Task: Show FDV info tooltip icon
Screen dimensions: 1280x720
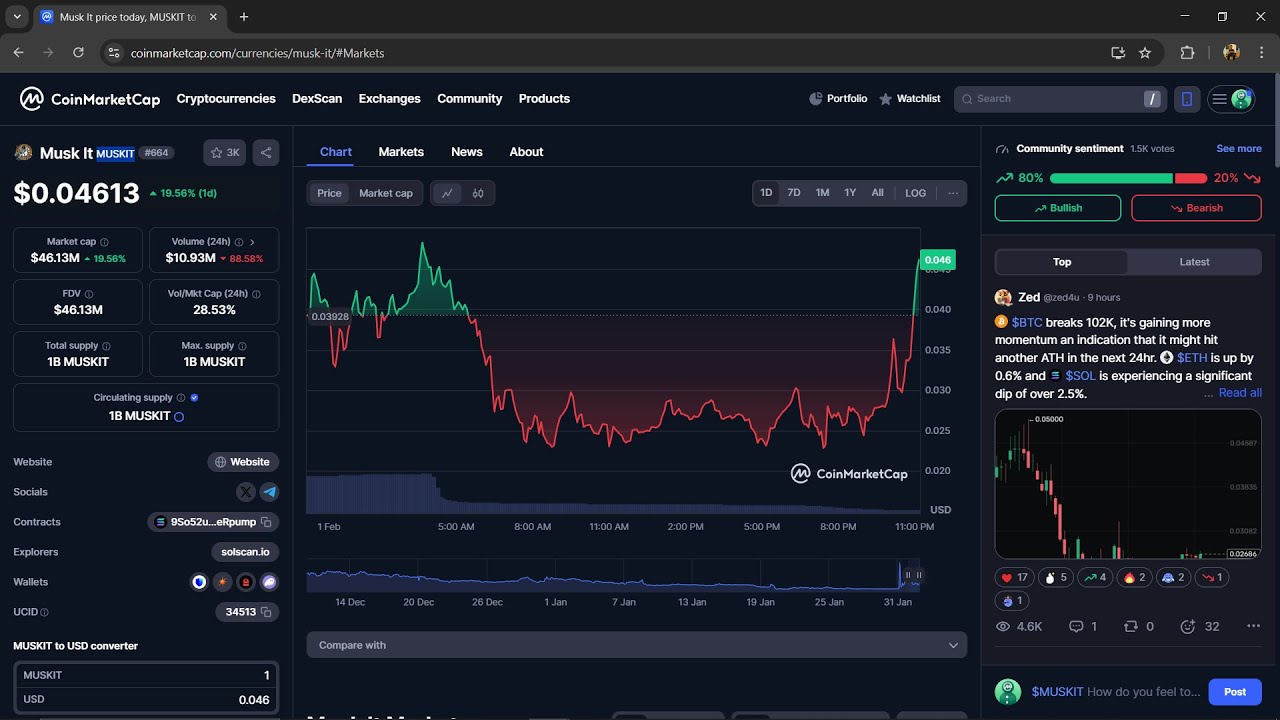Action: pyautogui.click(x=89, y=294)
